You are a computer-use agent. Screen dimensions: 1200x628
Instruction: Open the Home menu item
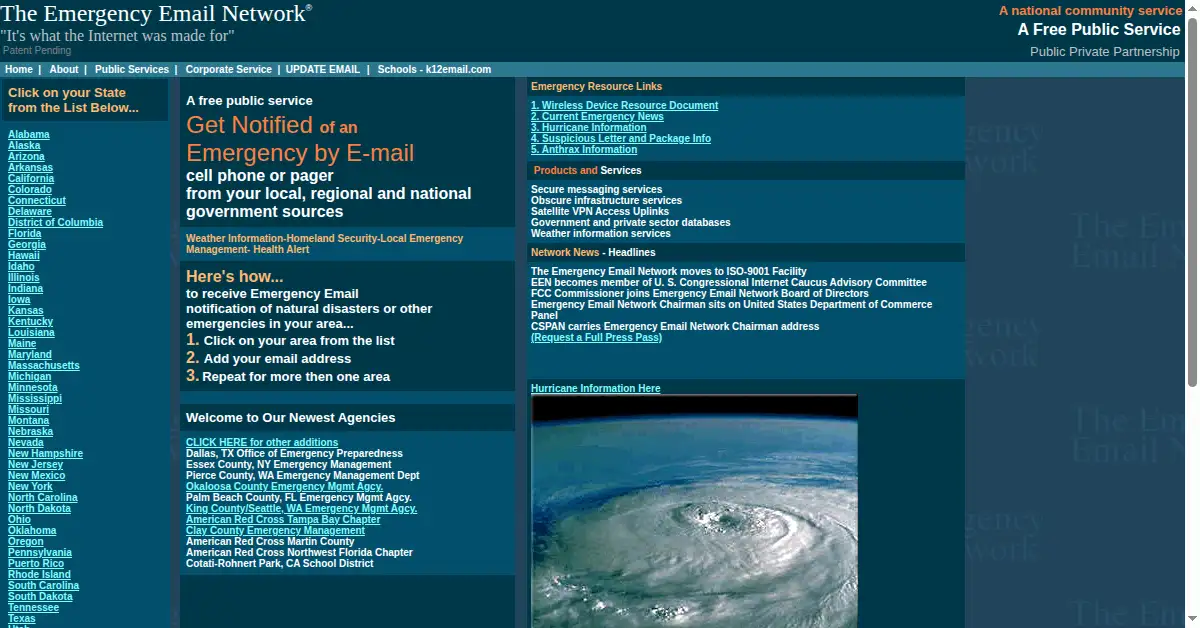click(19, 69)
